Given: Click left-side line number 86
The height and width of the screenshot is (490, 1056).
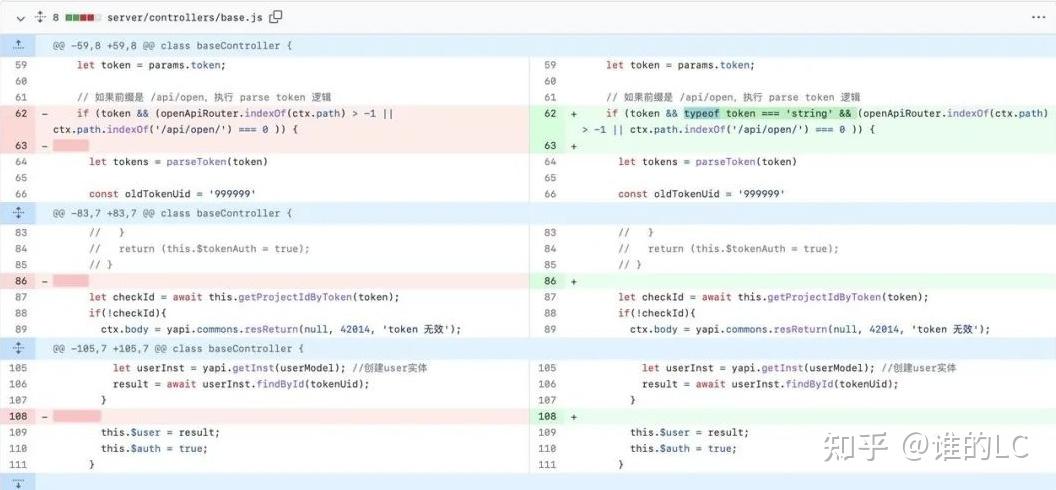Looking at the screenshot, I should [x=20, y=281].
